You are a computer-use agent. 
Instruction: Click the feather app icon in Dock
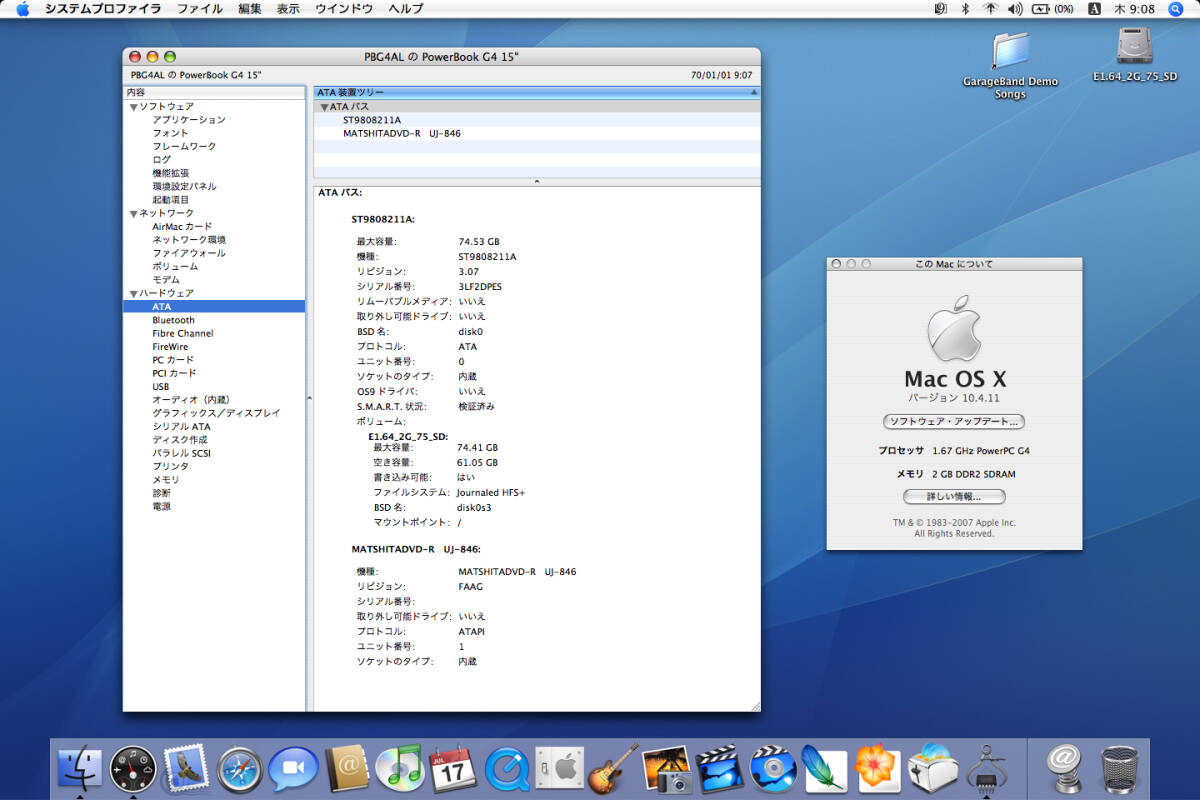point(826,768)
